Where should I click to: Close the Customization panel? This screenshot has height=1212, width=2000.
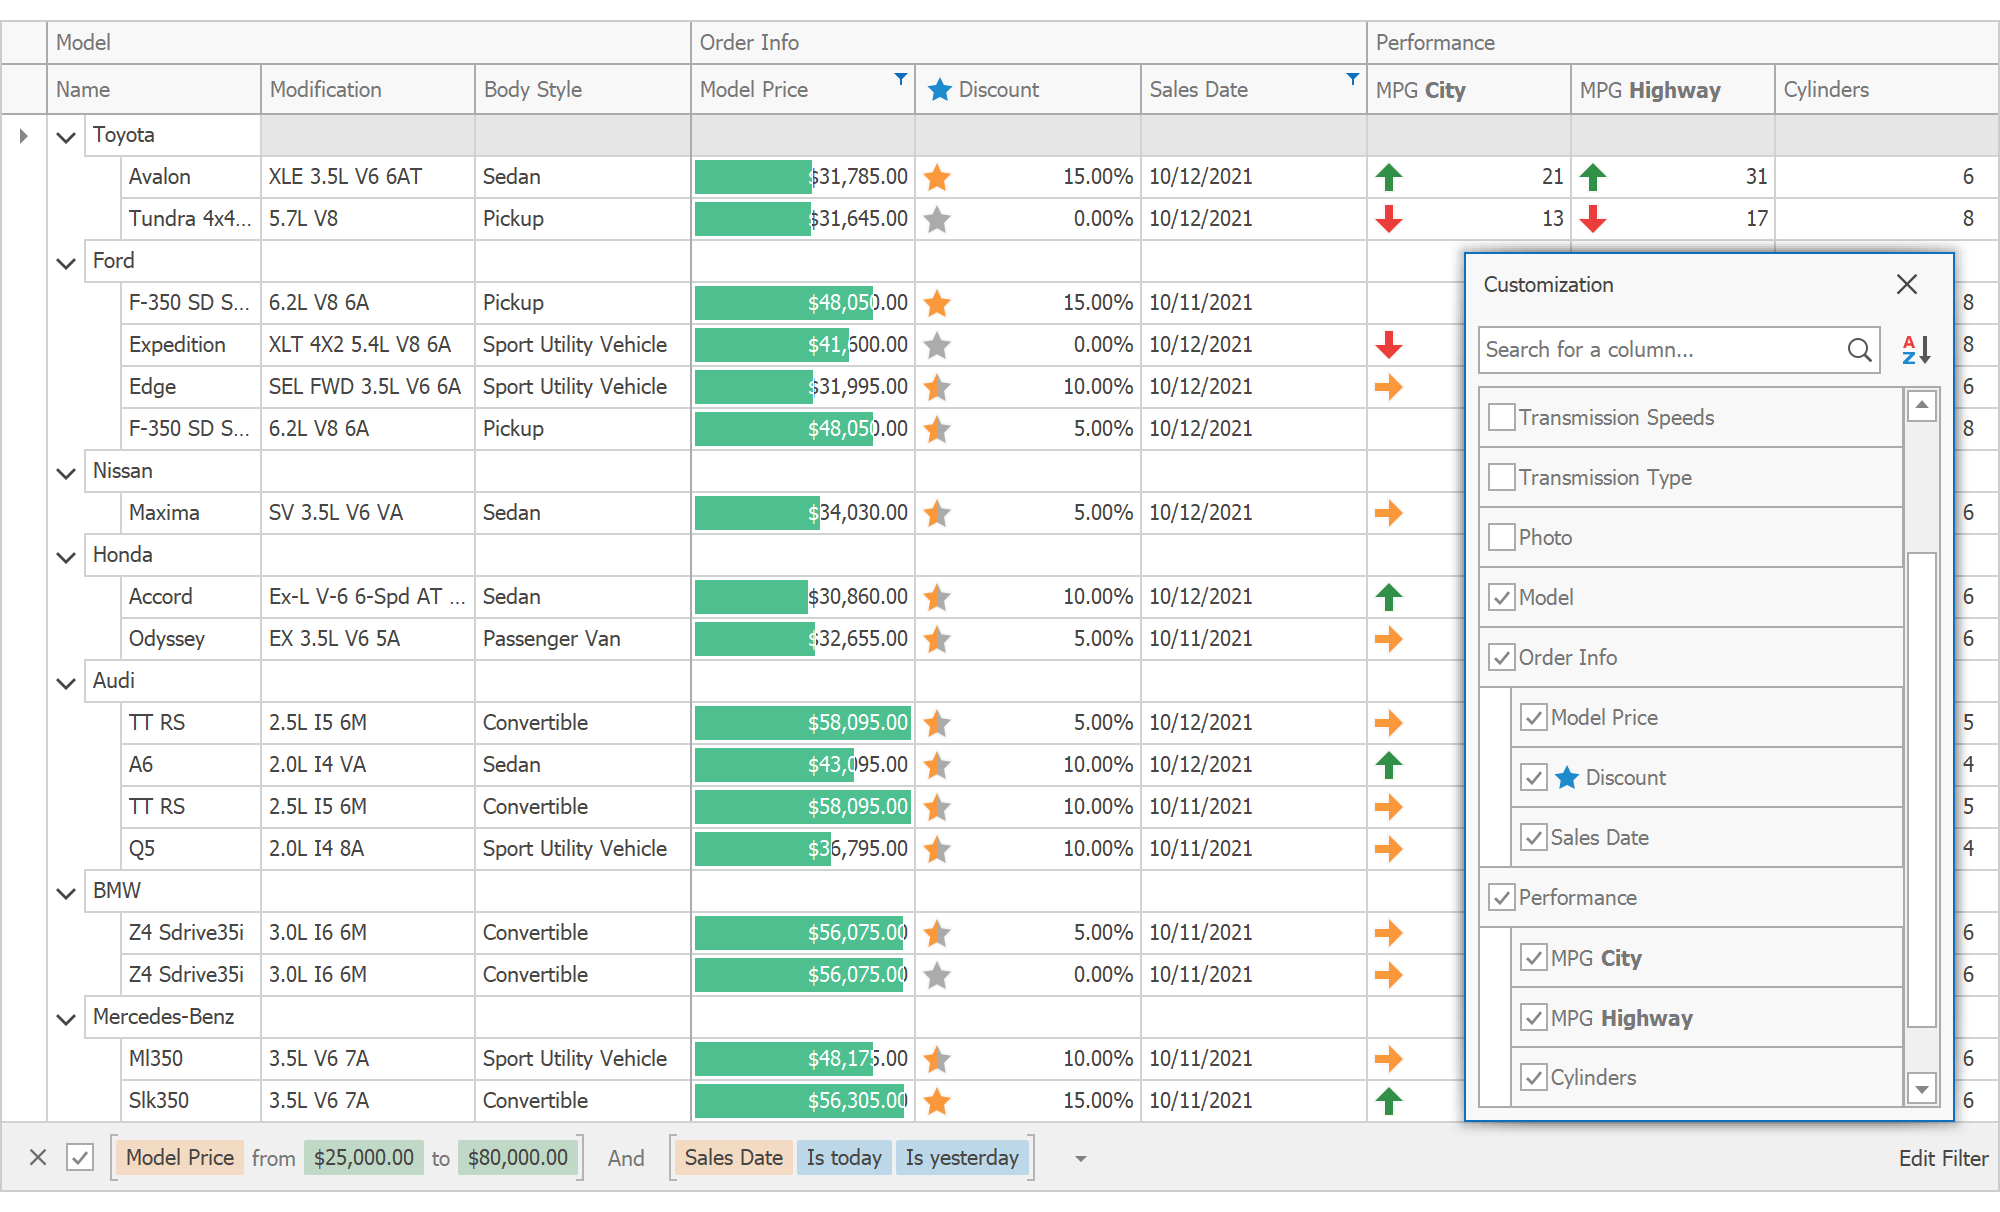(x=1907, y=284)
